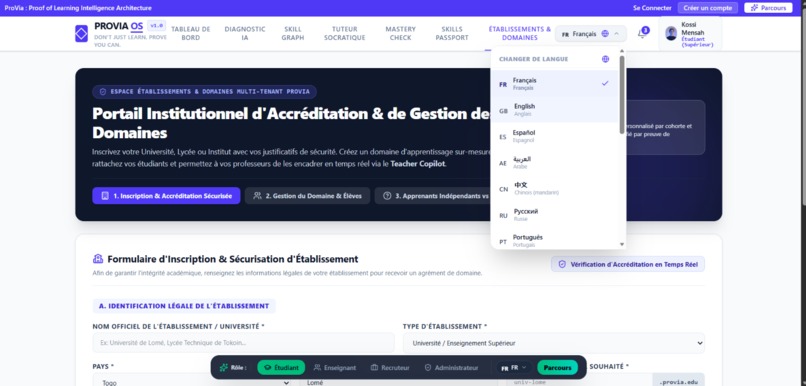Open Skill Graph nav tab
The height and width of the screenshot is (386, 806).
pyautogui.click(x=292, y=33)
